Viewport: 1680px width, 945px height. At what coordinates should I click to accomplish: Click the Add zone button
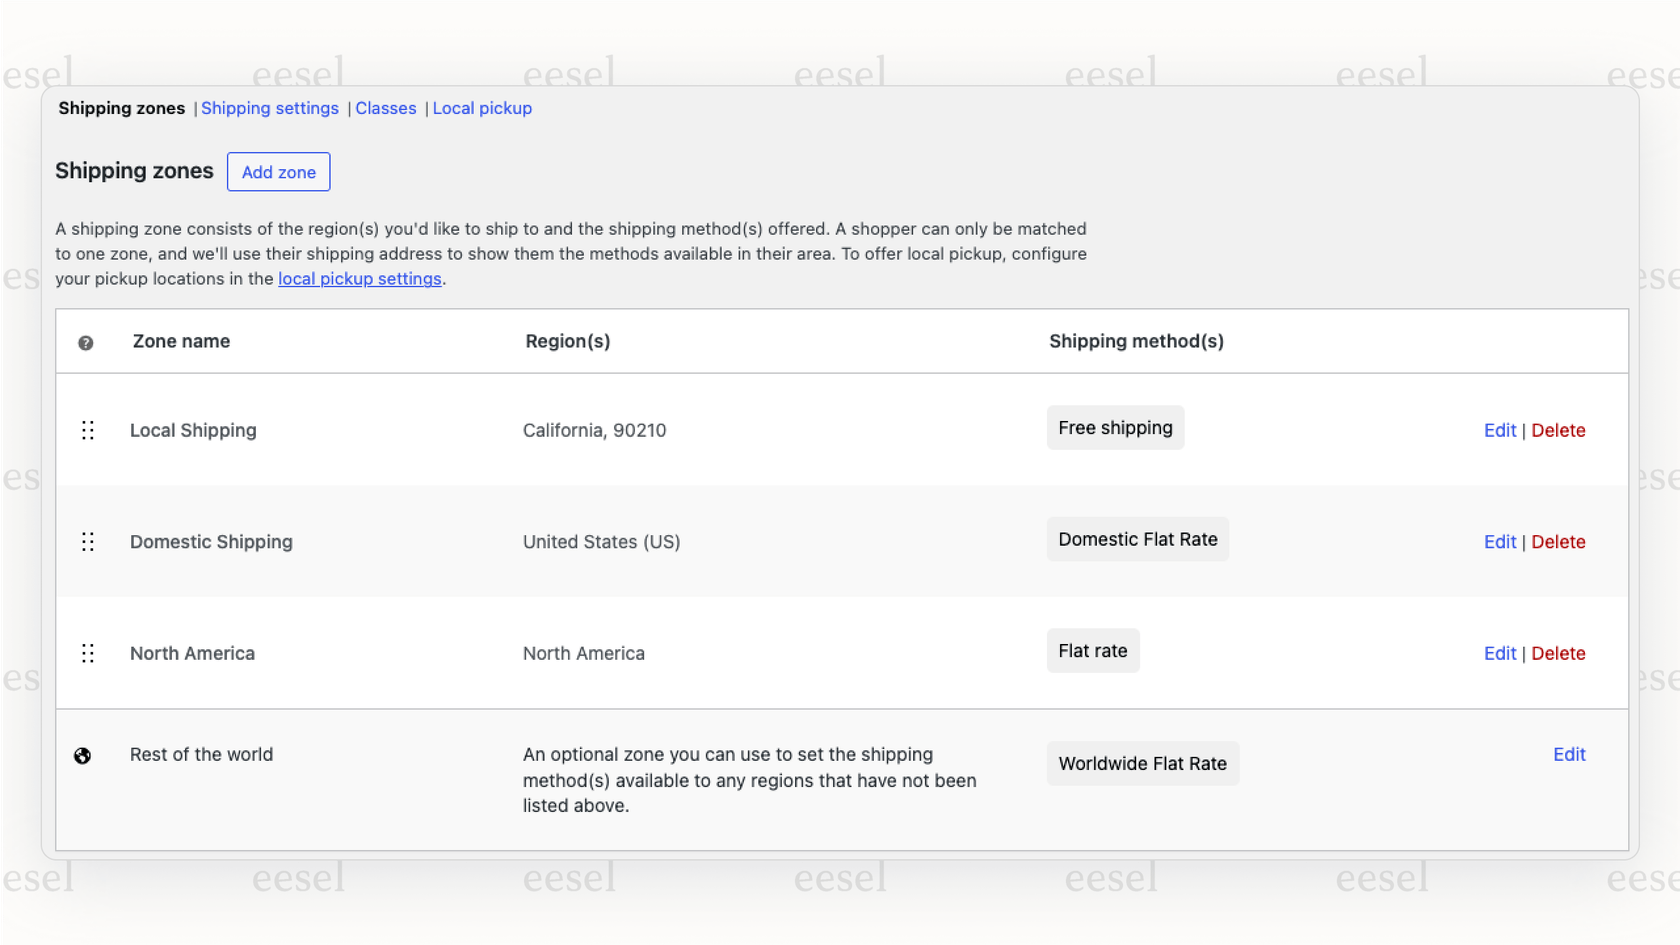click(278, 171)
